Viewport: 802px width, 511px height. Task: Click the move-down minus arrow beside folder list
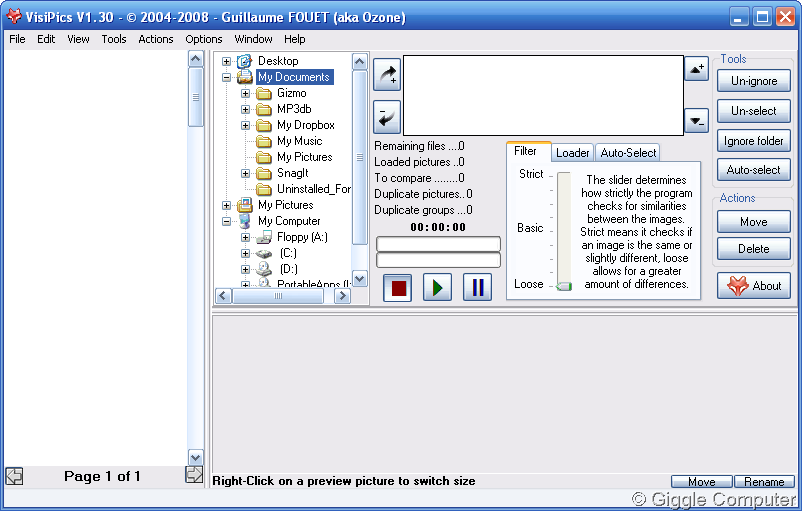tap(697, 121)
